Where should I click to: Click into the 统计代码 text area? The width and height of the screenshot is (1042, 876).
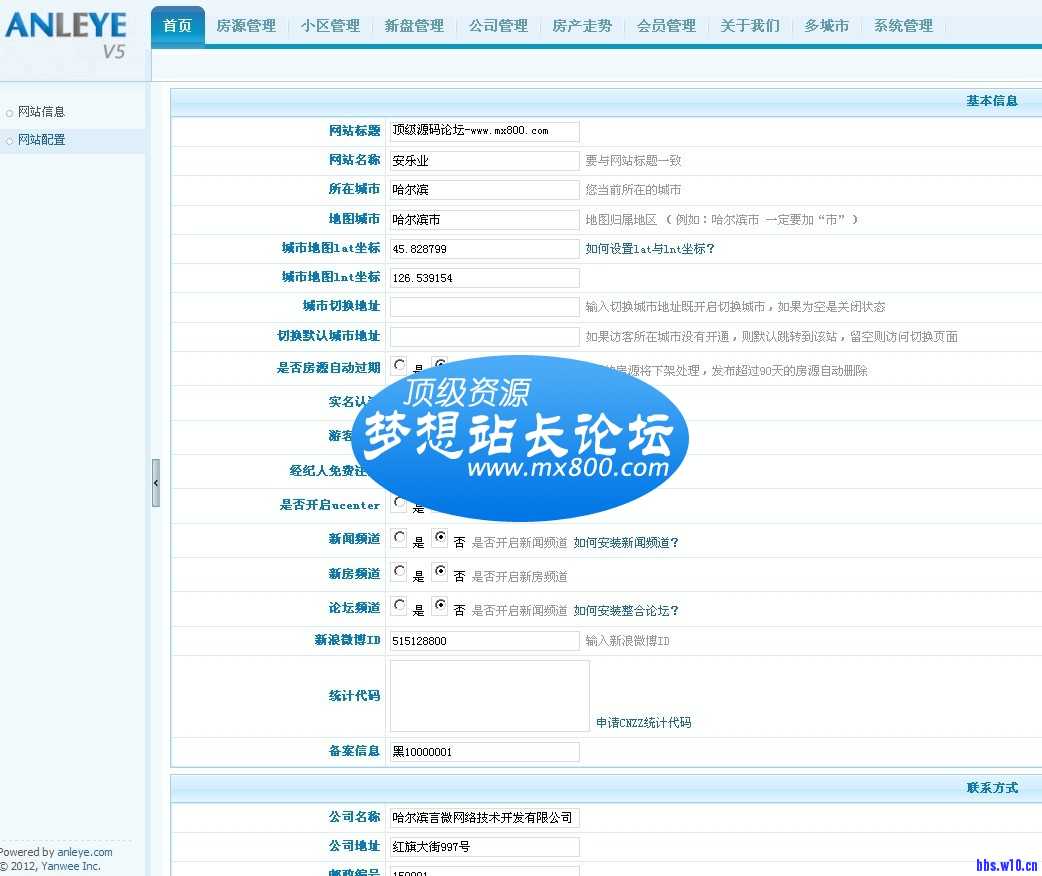click(x=489, y=696)
